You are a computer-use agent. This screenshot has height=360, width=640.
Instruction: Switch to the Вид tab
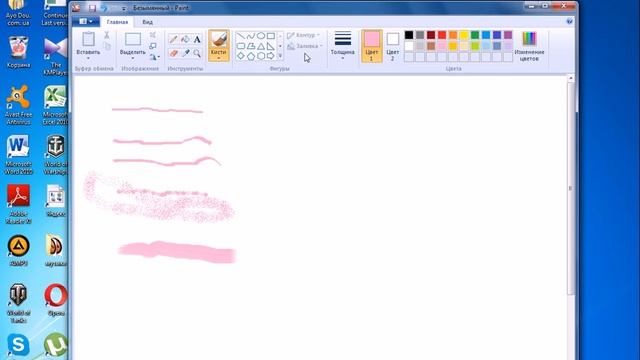pyautogui.click(x=147, y=22)
